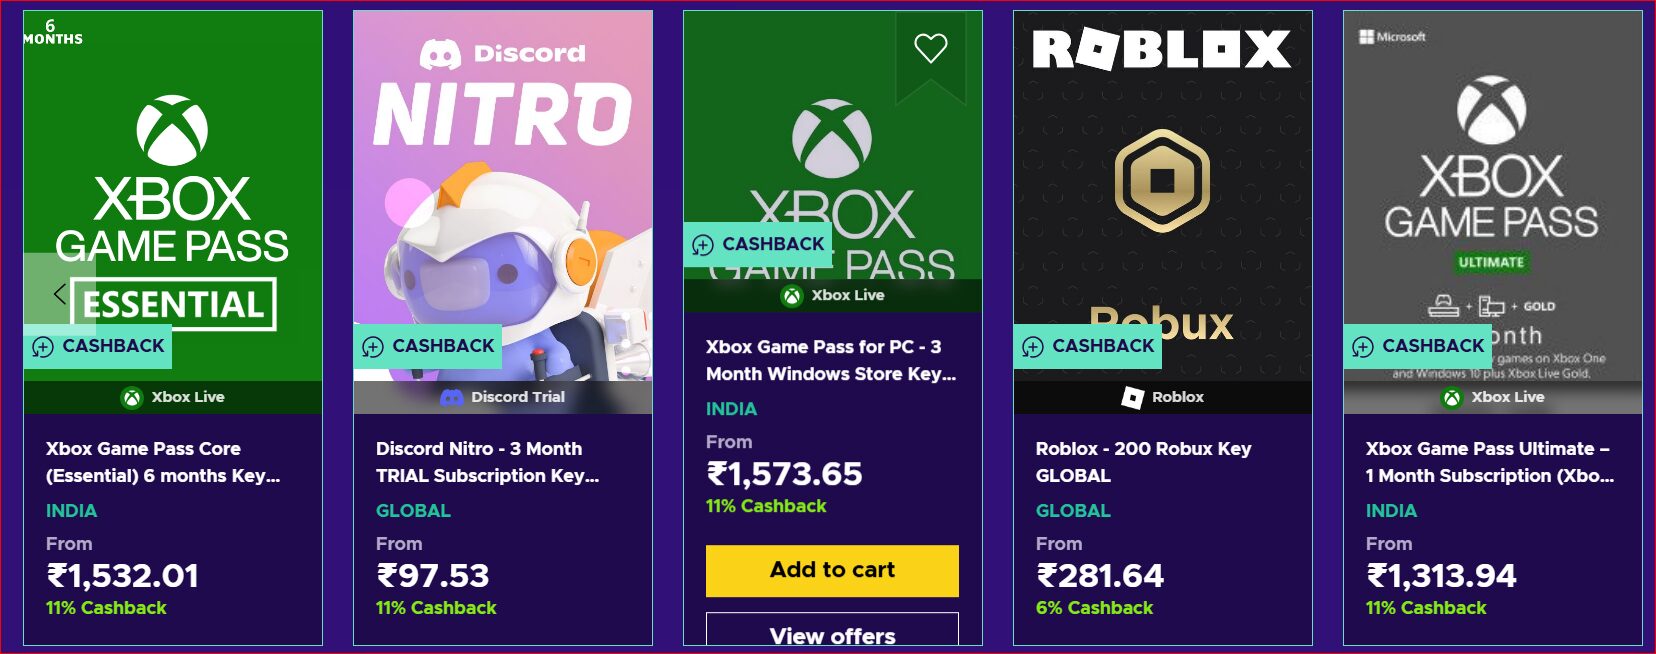The height and width of the screenshot is (654, 1656).
Task: Click Cashback badge on Game Pass Essential card
Action: (98, 346)
